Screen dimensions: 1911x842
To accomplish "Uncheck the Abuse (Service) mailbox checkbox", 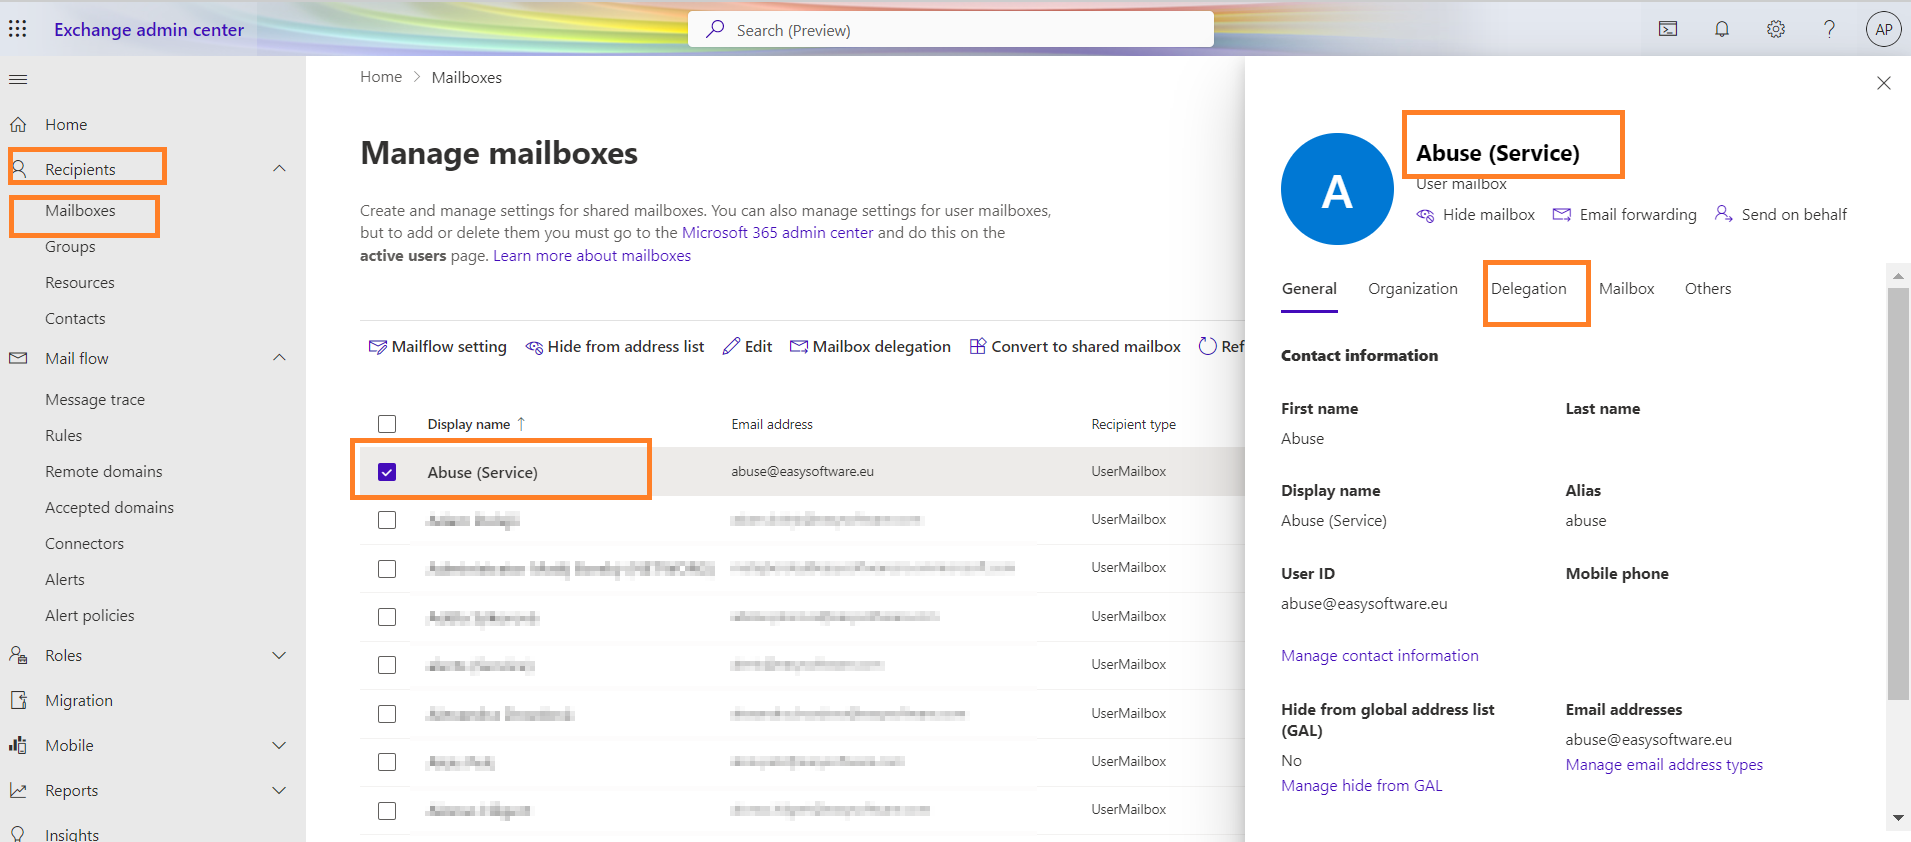I will tap(387, 472).
